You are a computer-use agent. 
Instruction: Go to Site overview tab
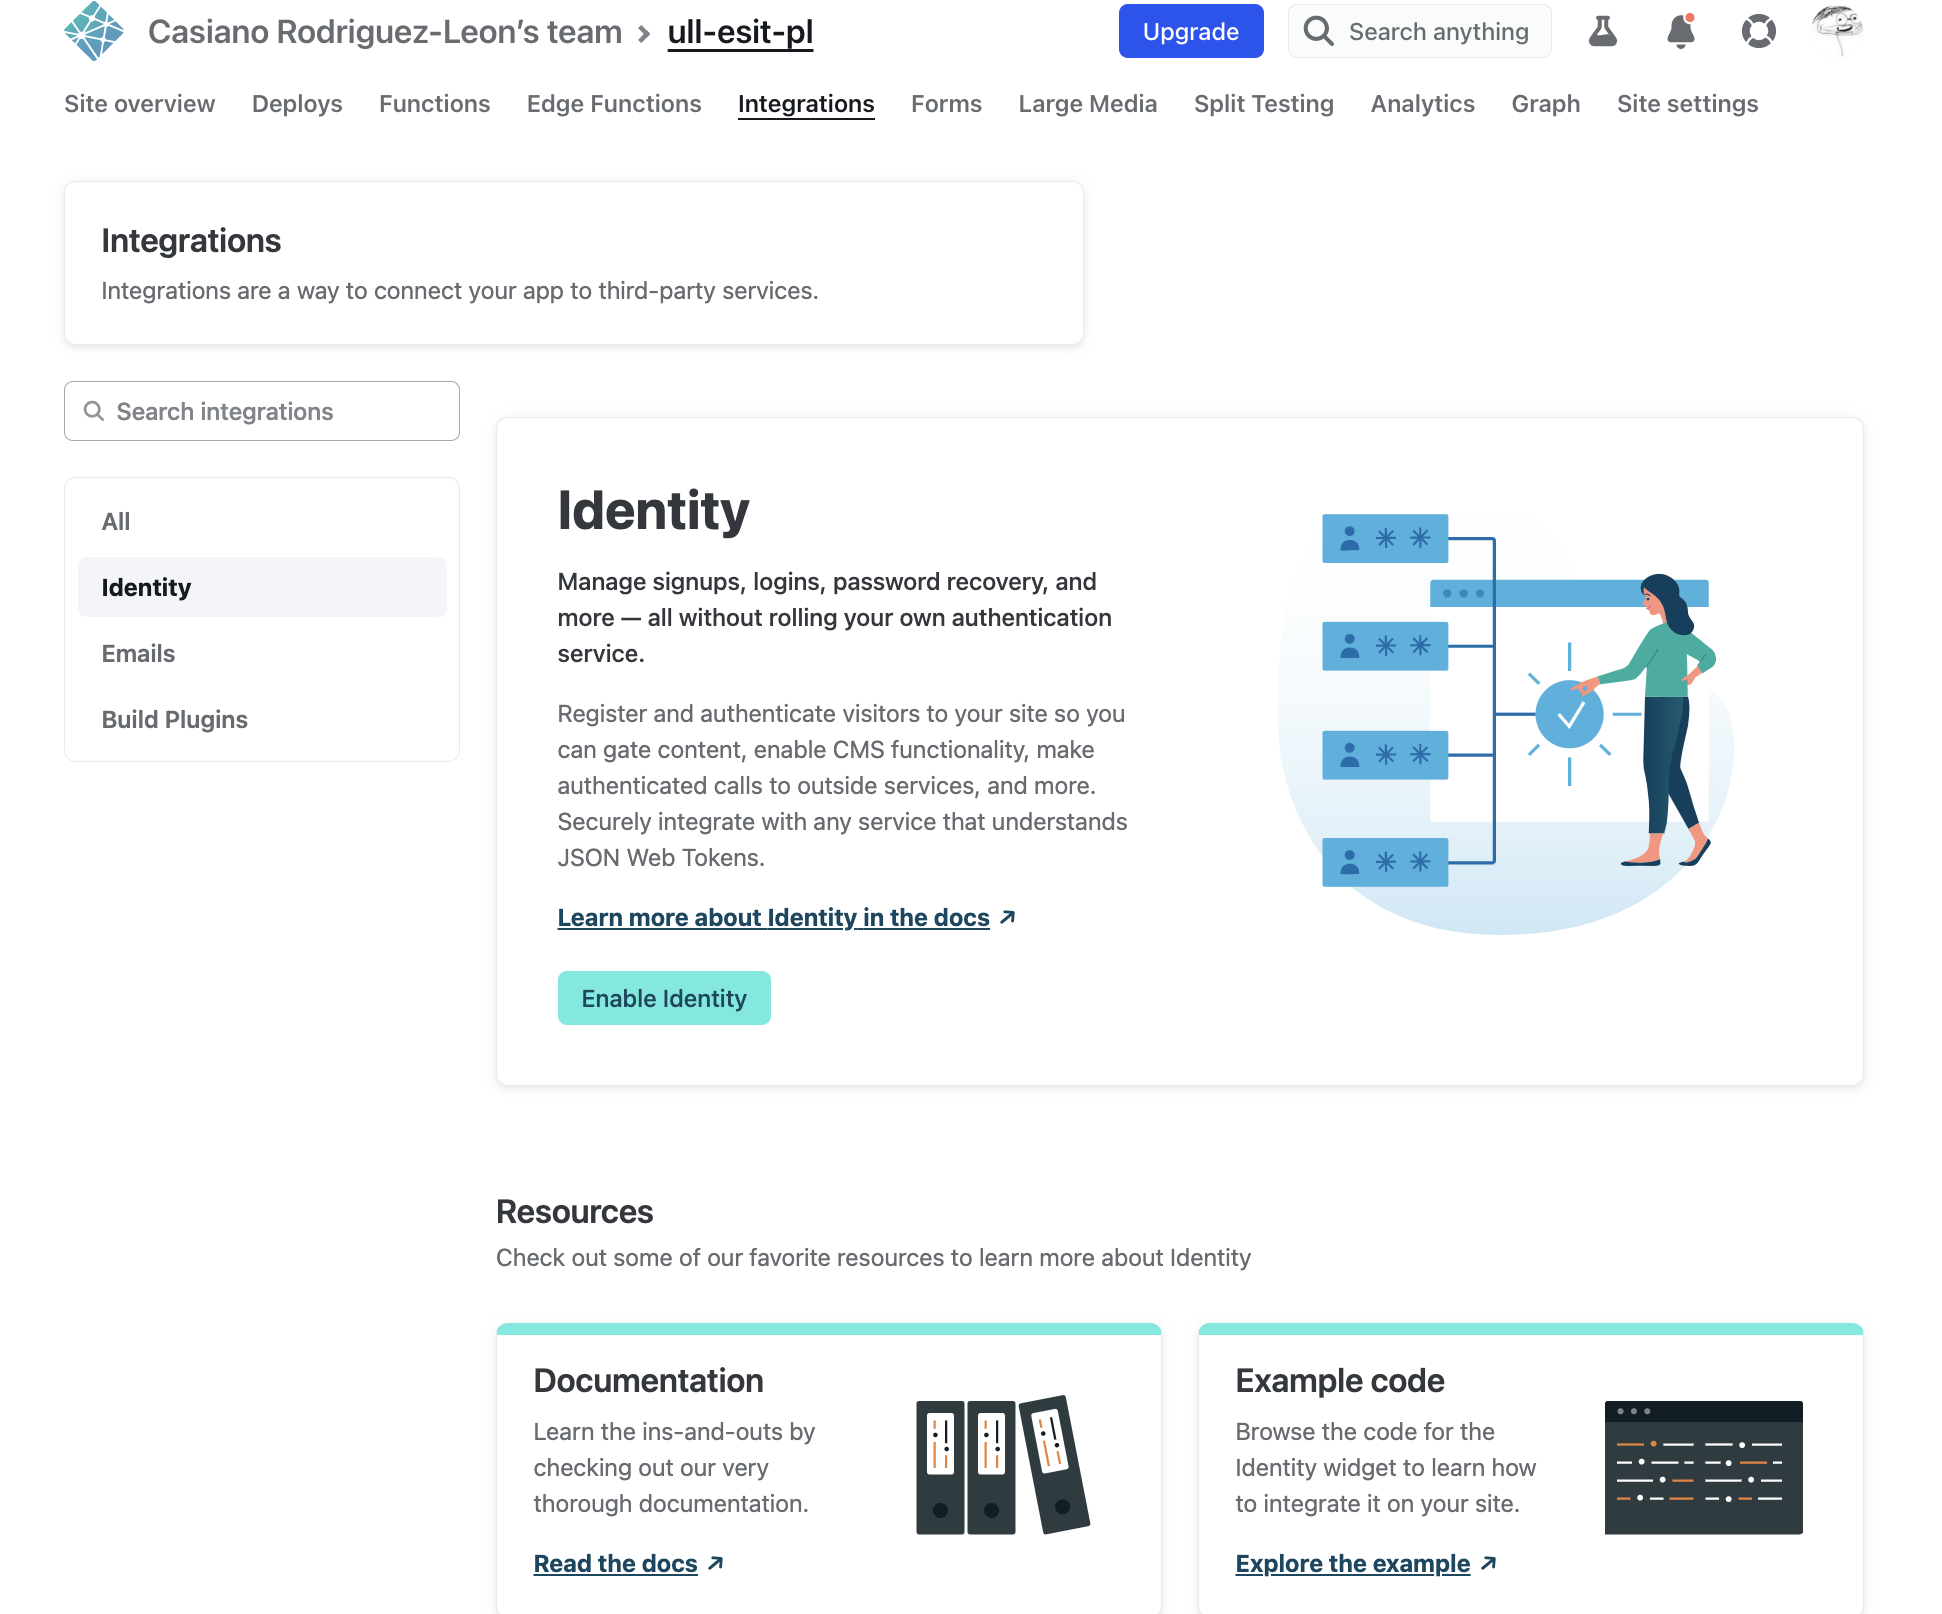point(139,104)
